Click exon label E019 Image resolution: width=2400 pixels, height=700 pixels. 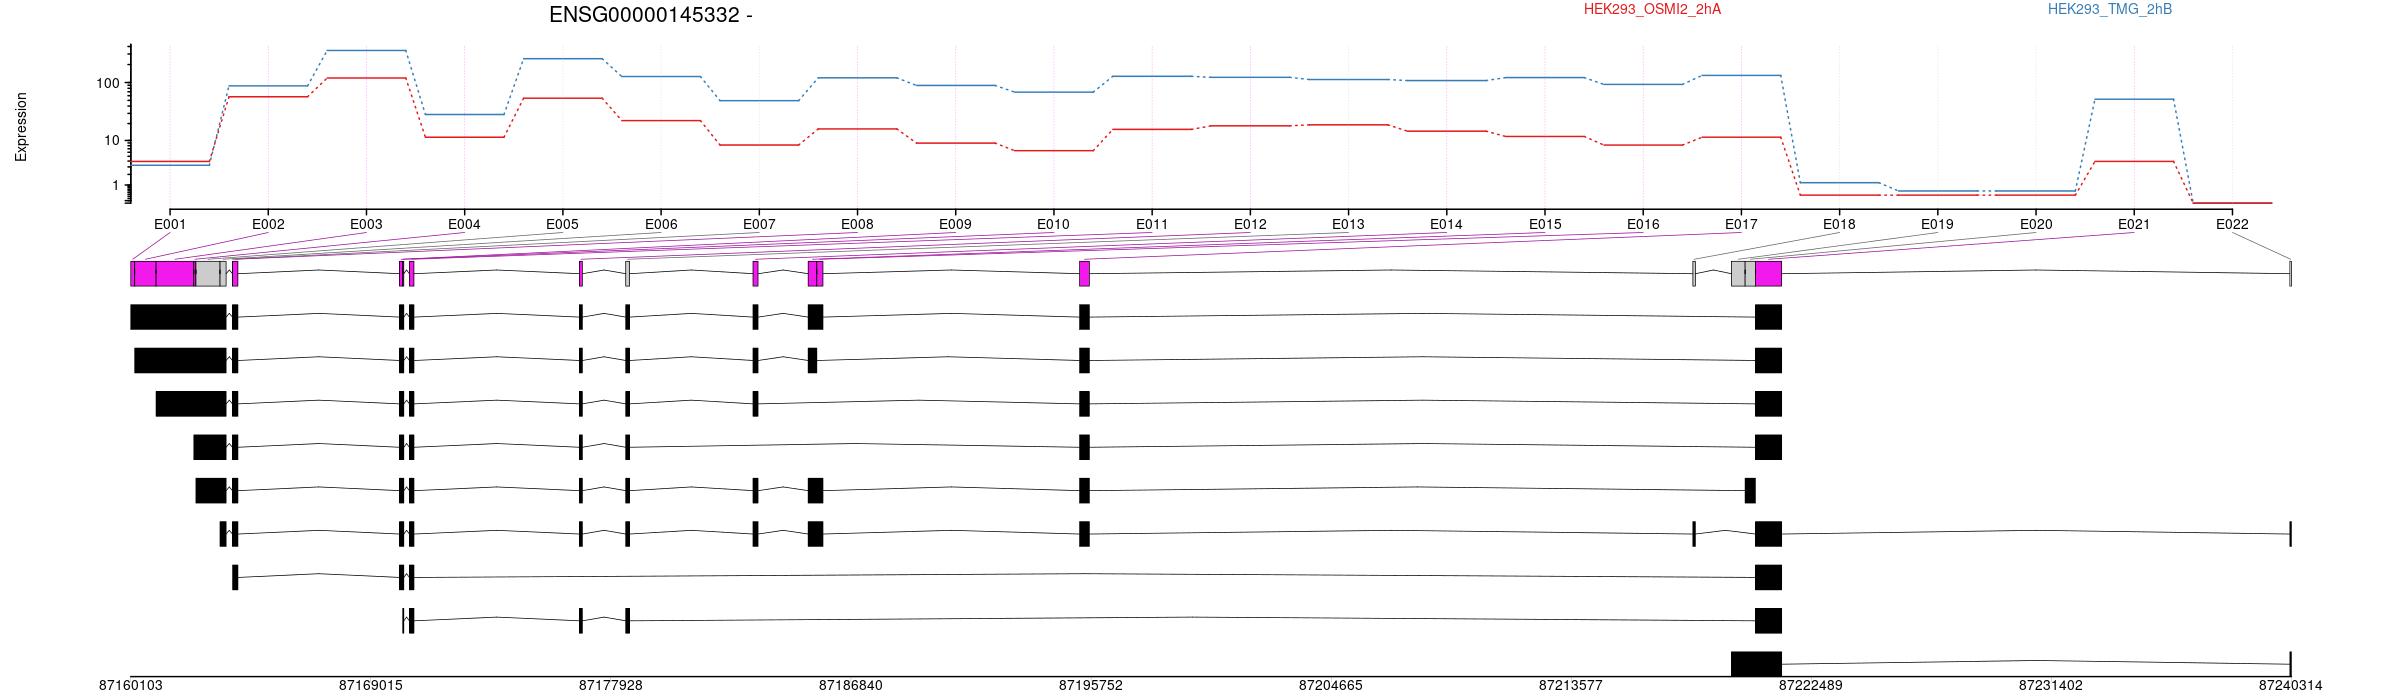click(1937, 224)
